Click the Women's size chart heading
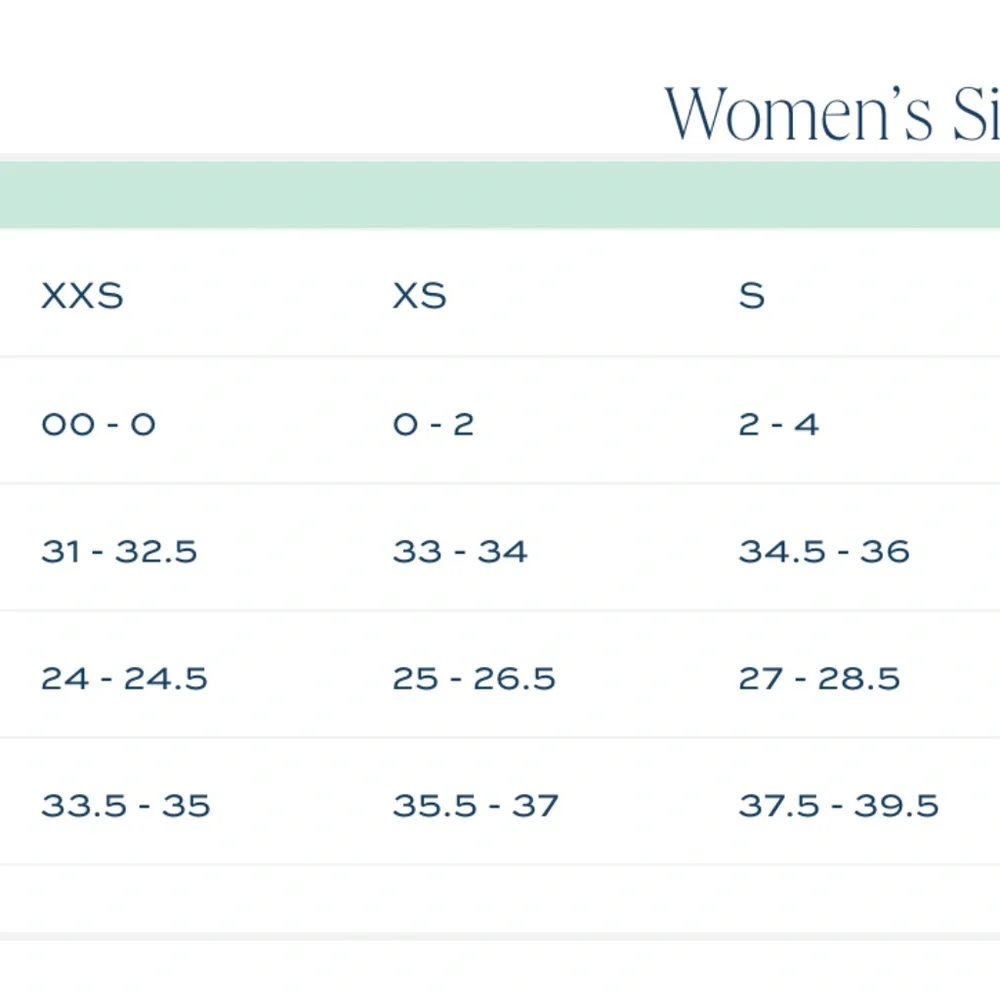1000x1000 pixels. pos(832,112)
